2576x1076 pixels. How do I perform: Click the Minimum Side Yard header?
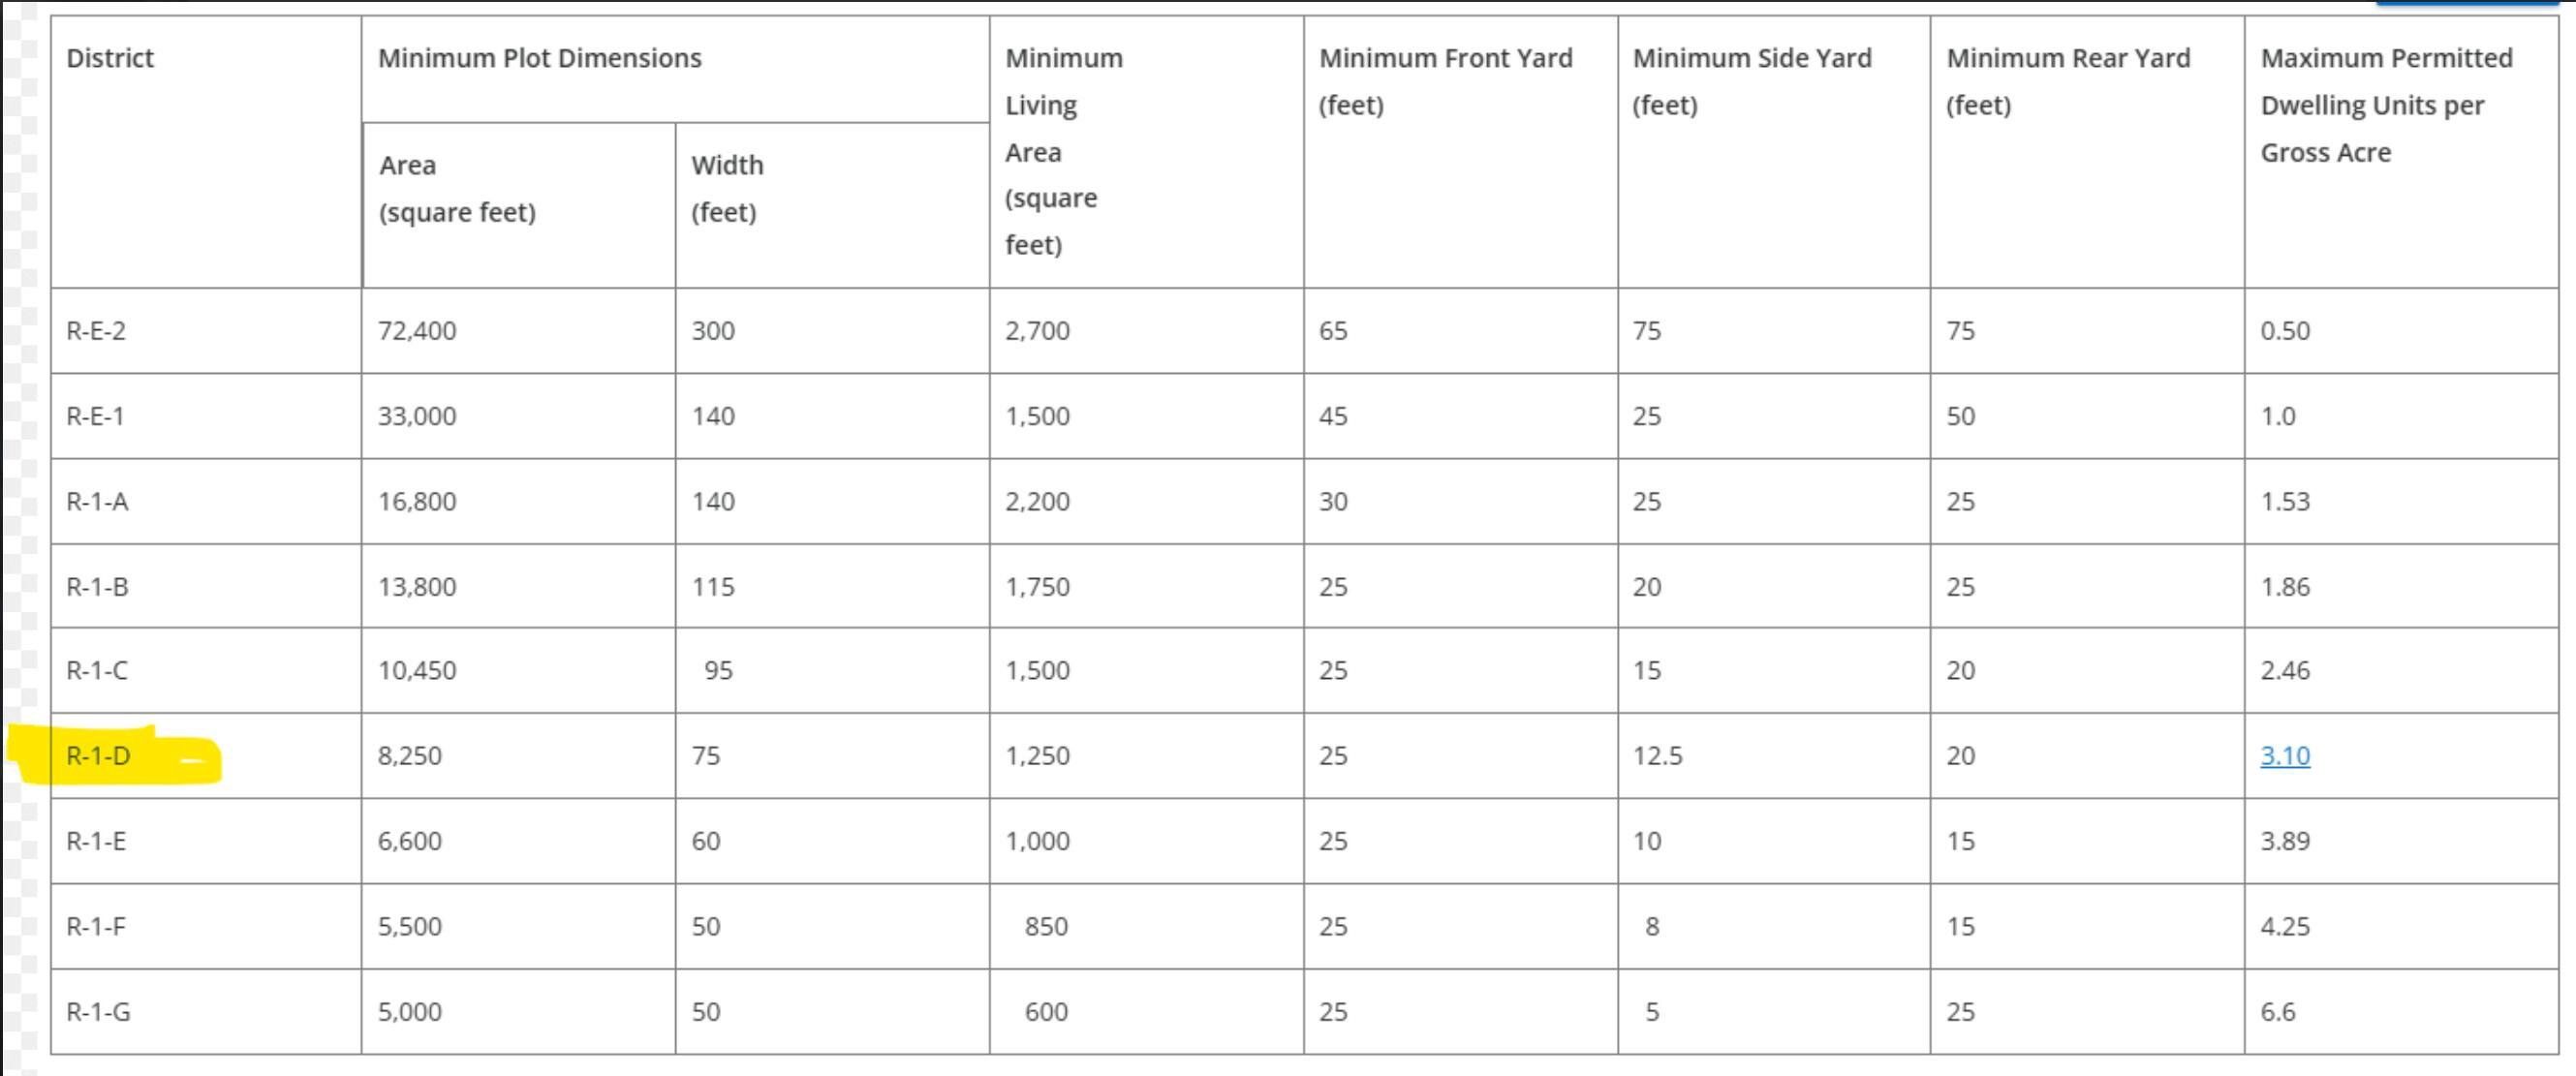1752,81
